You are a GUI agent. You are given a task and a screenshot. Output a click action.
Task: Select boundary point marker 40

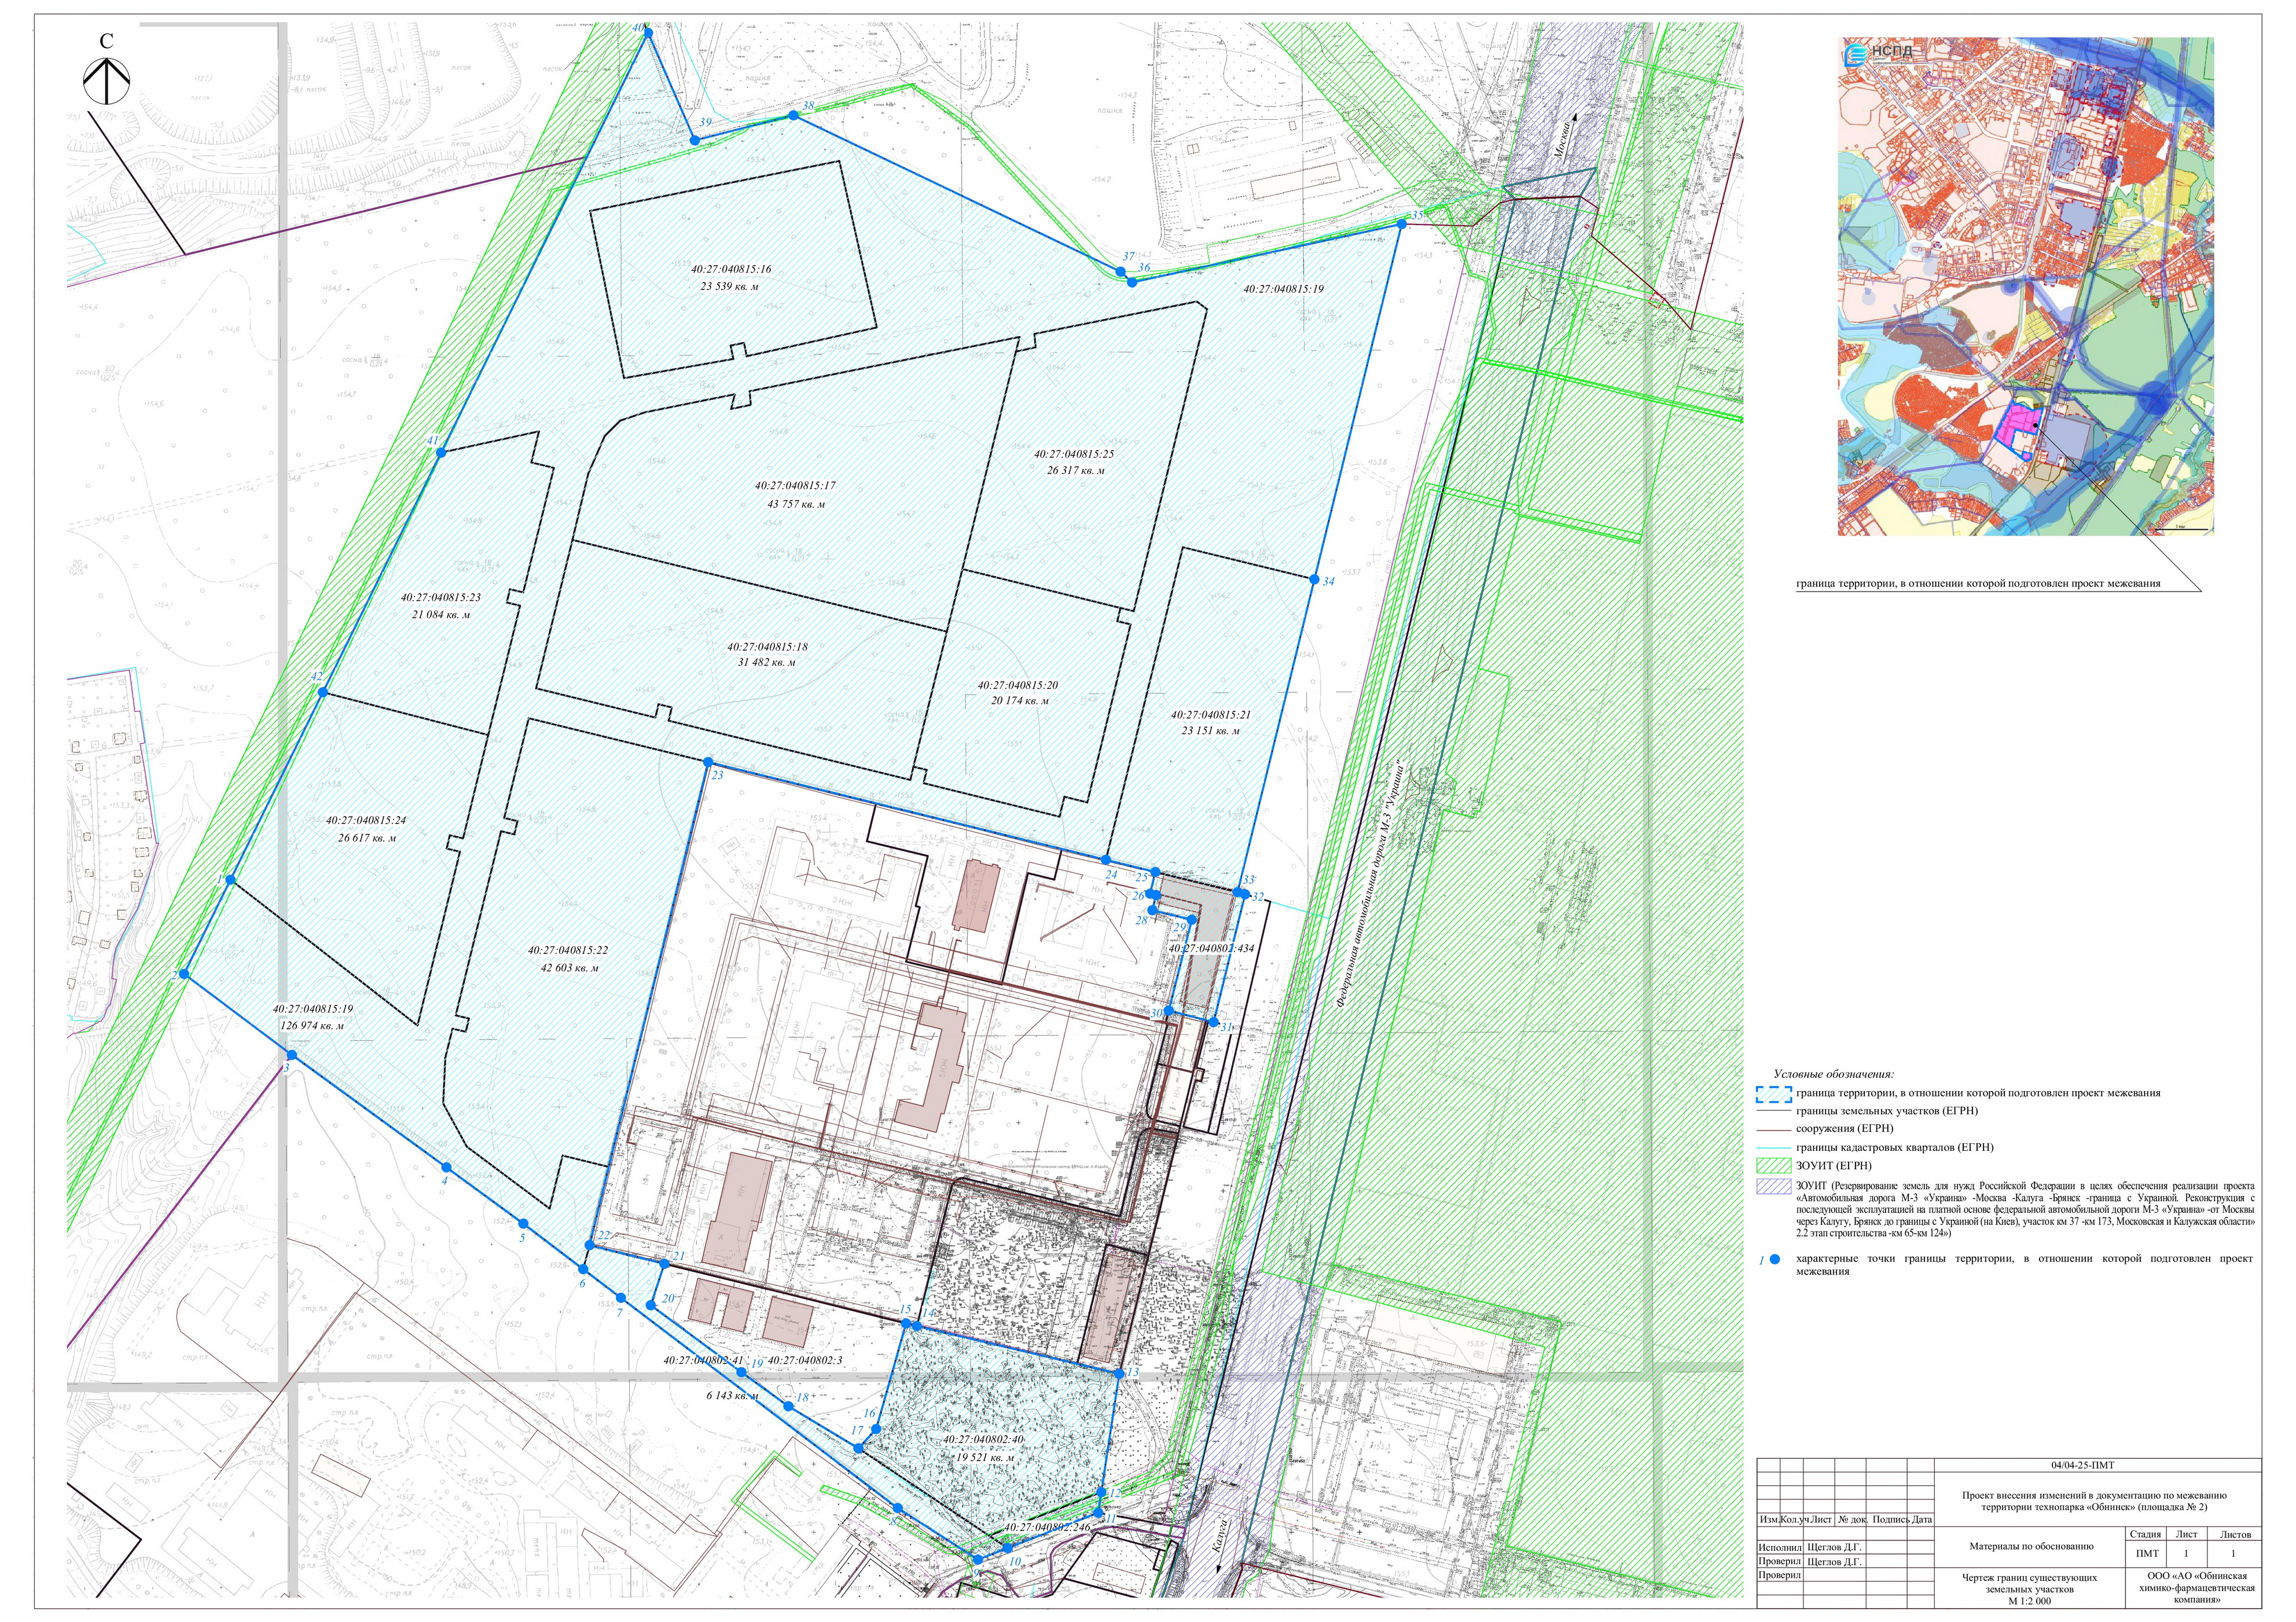[x=647, y=33]
